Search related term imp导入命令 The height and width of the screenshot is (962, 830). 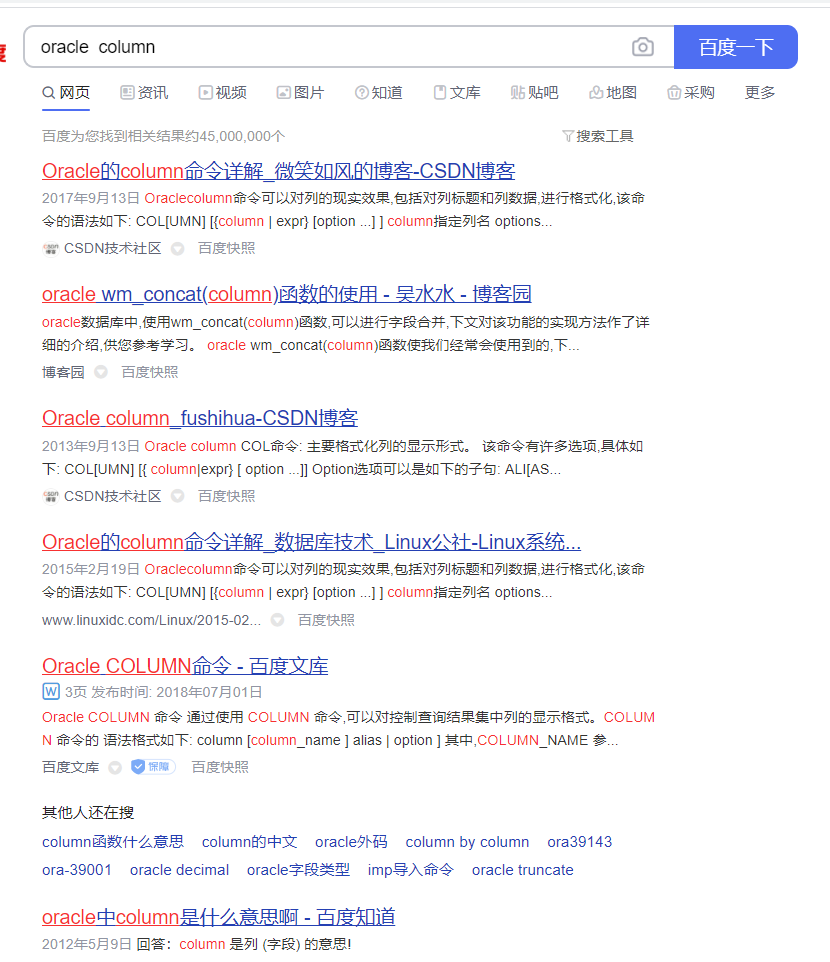[x=411, y=870]
